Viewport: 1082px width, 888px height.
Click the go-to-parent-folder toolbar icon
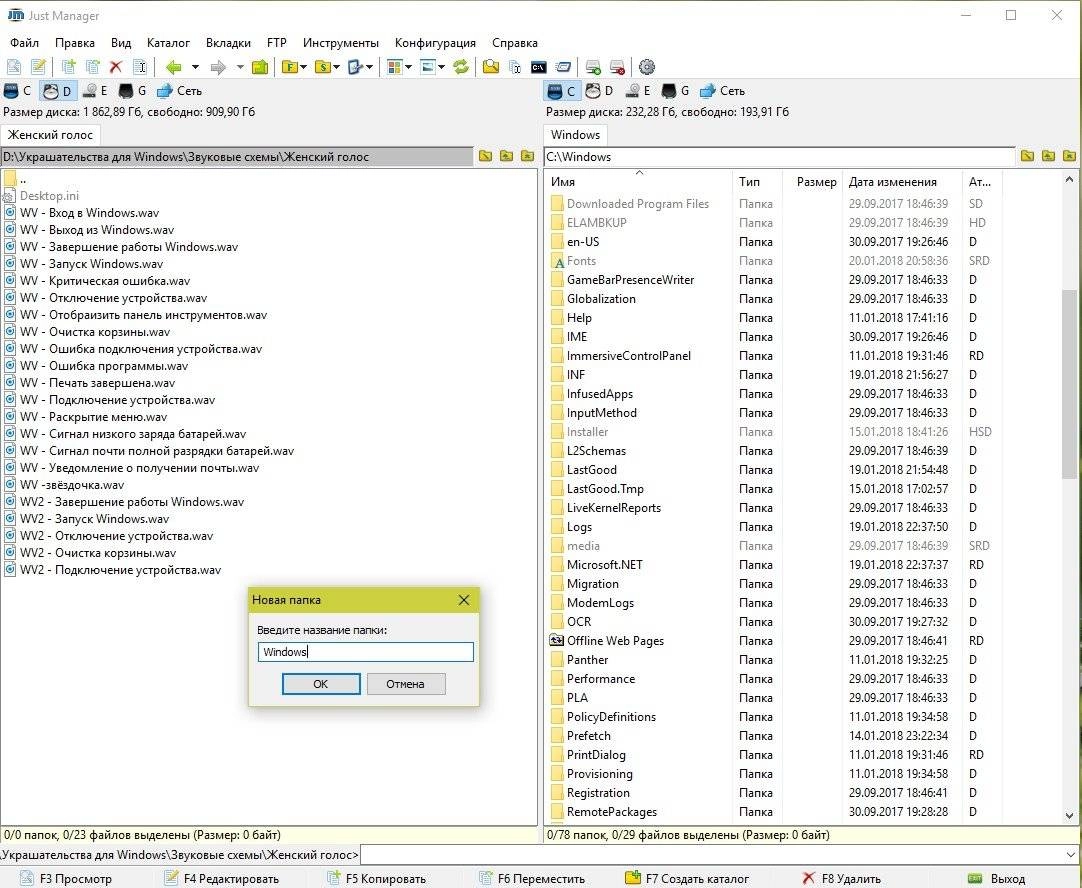[259, 67]
